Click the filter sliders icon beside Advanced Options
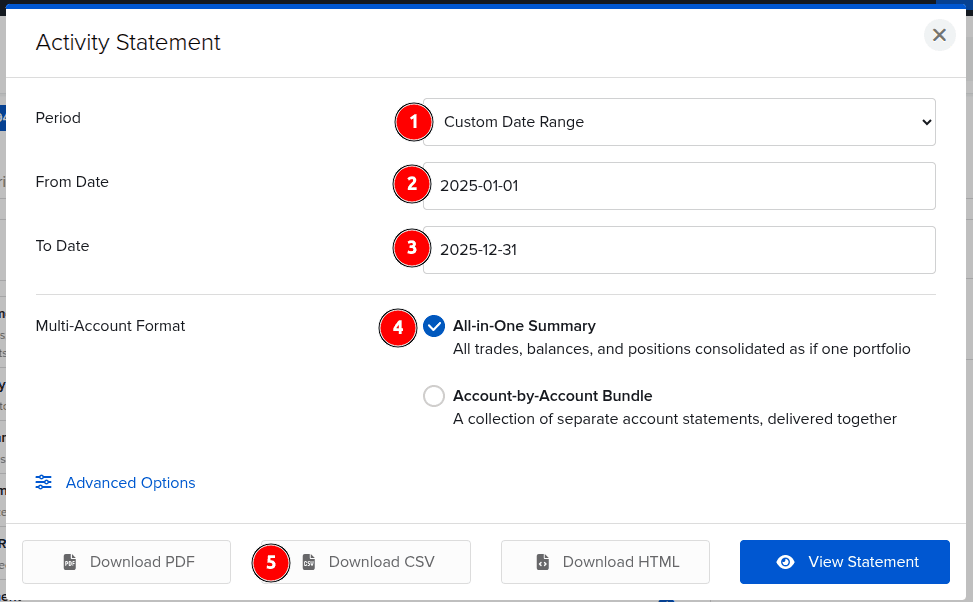The image size is (973, 602). (43, 482)
